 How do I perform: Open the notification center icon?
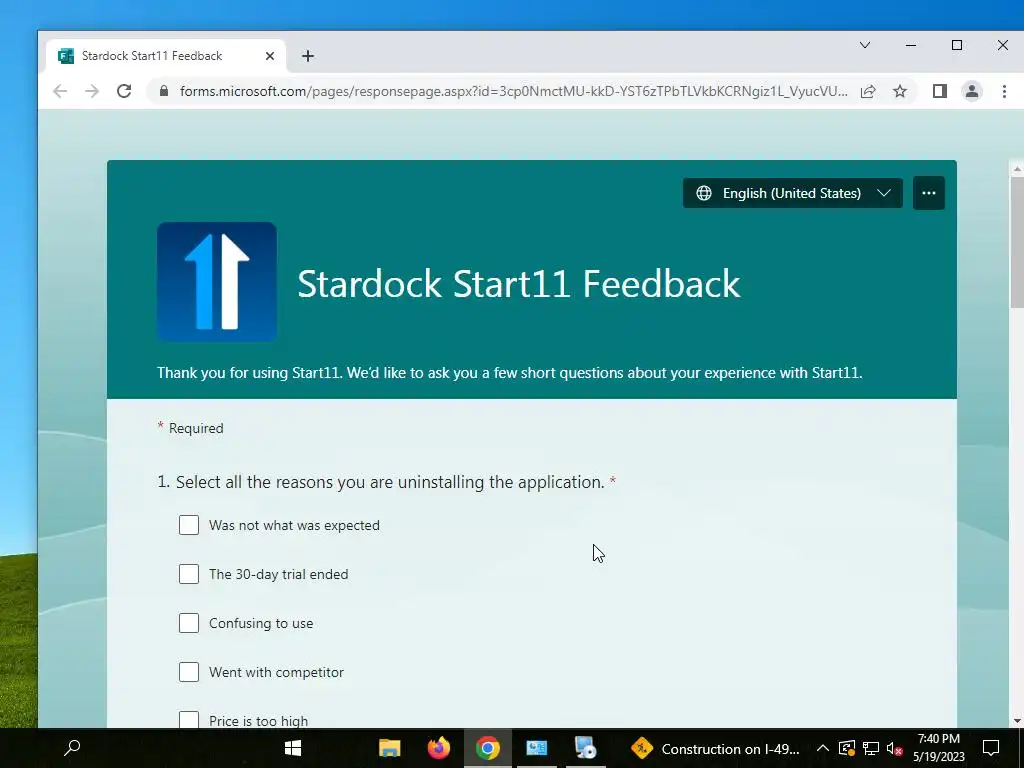coord(991,748)
